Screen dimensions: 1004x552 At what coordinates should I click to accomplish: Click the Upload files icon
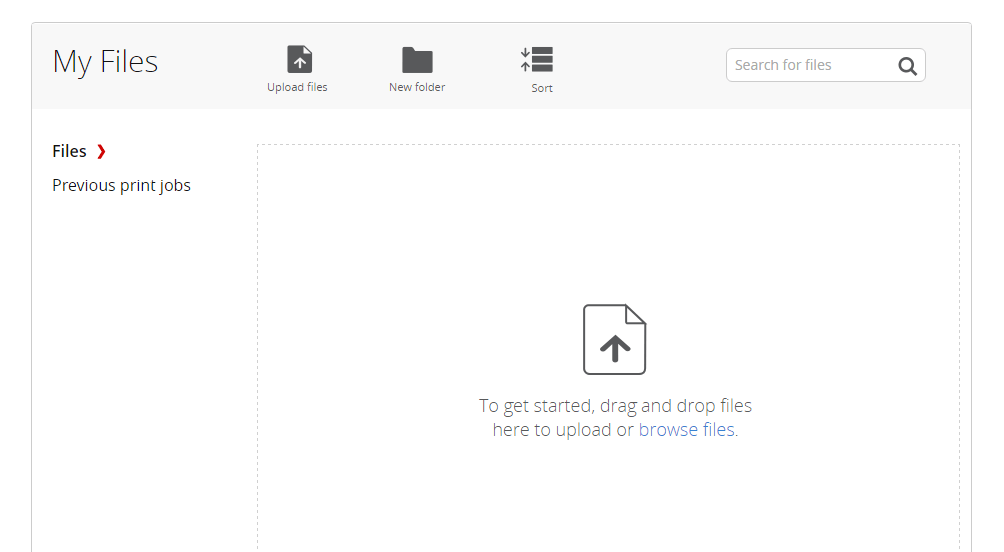pos(299,60)
